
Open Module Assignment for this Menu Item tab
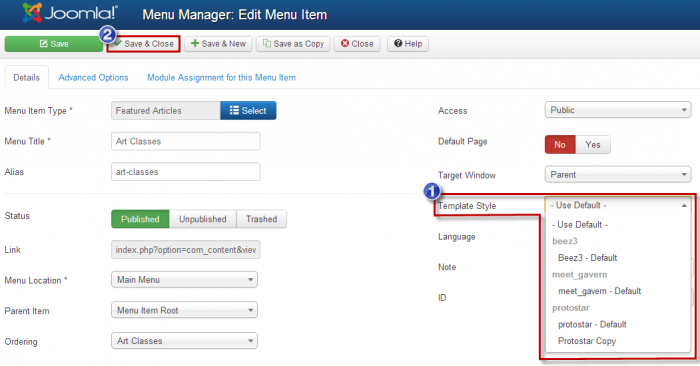(221, 78)
